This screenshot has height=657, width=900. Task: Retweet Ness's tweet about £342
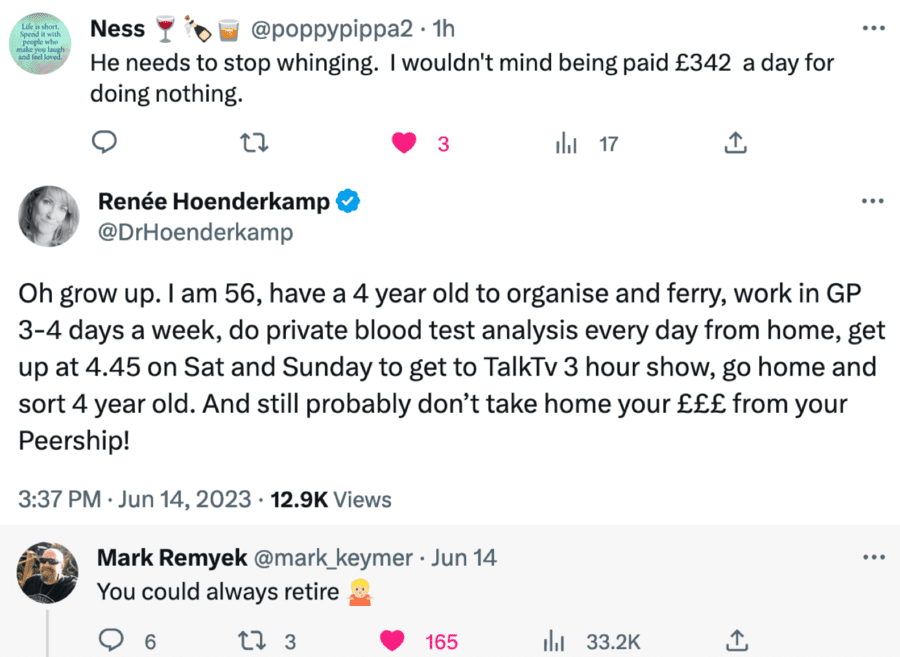point(255,144)
